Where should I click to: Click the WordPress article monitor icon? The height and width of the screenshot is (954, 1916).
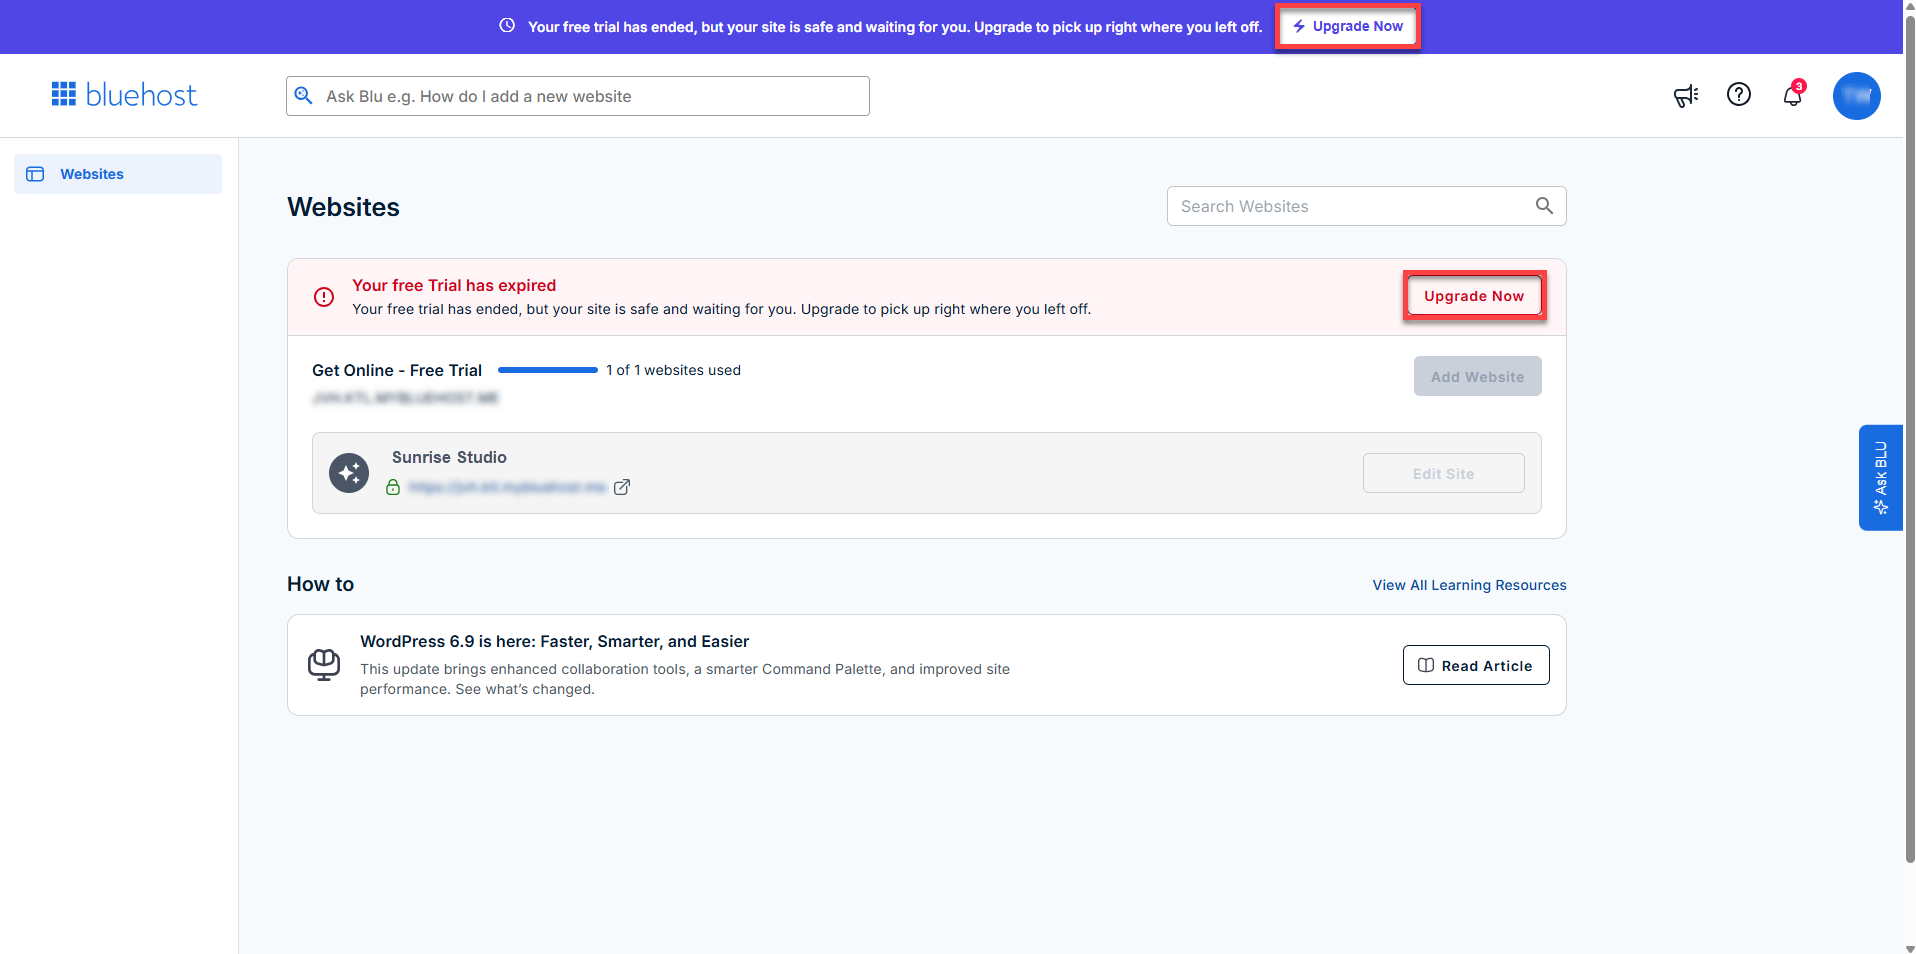[324, 665]
